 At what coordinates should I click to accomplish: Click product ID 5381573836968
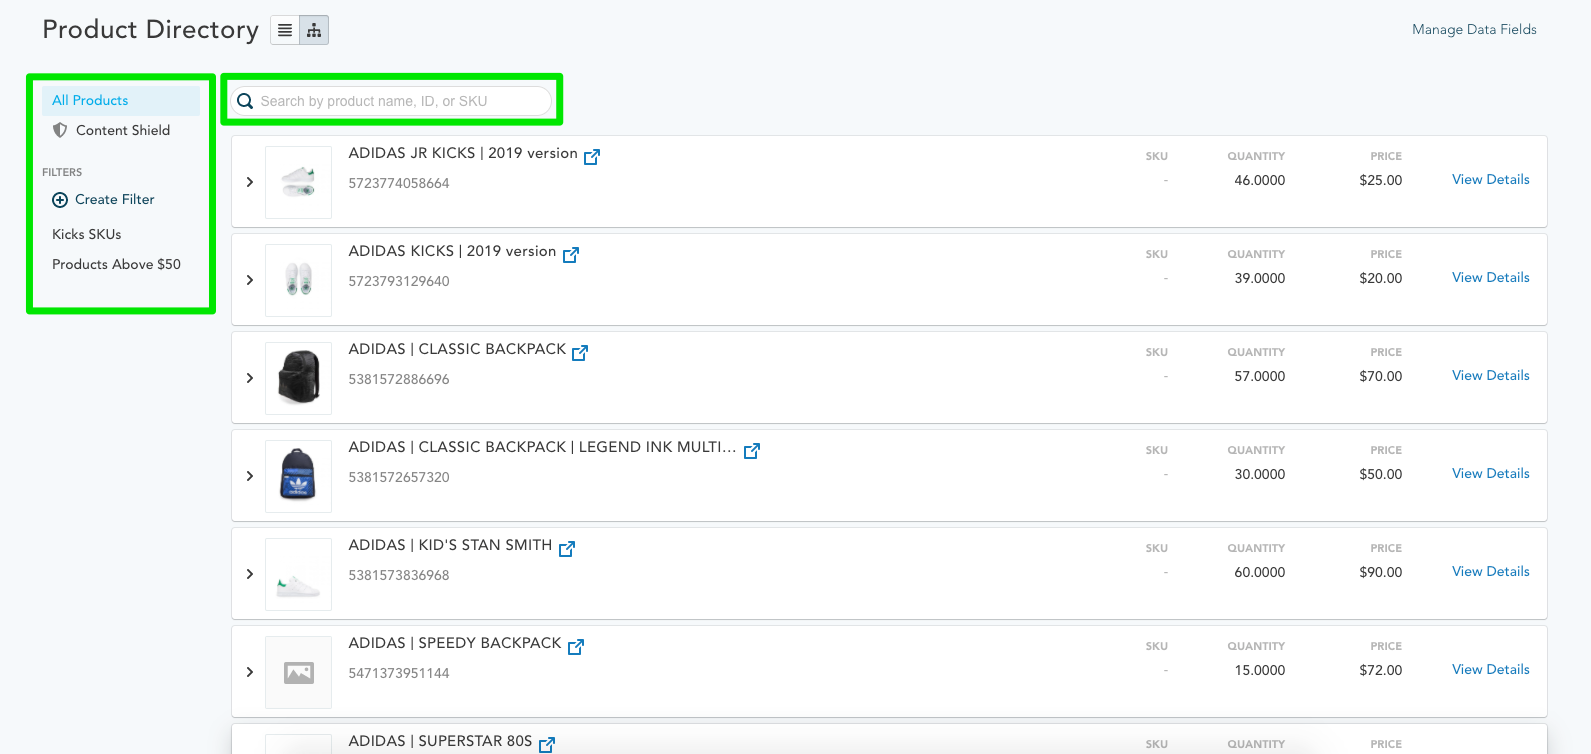pyautogui.click(x=399, y=575)
